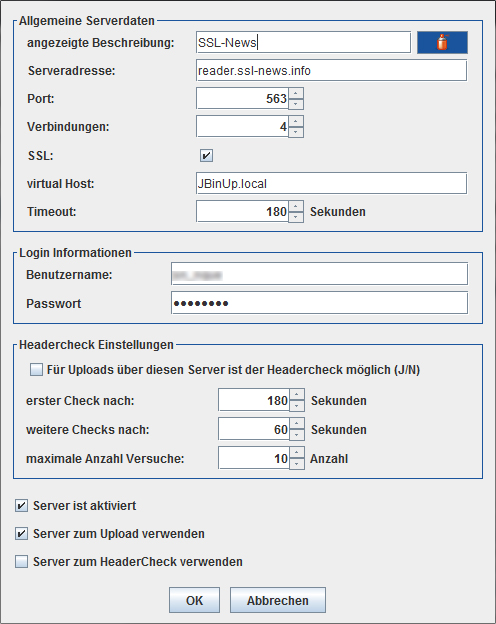Focus the angezeigte Beschreibung text field
This screenshot has width=496, height=624.
point(303,42)
